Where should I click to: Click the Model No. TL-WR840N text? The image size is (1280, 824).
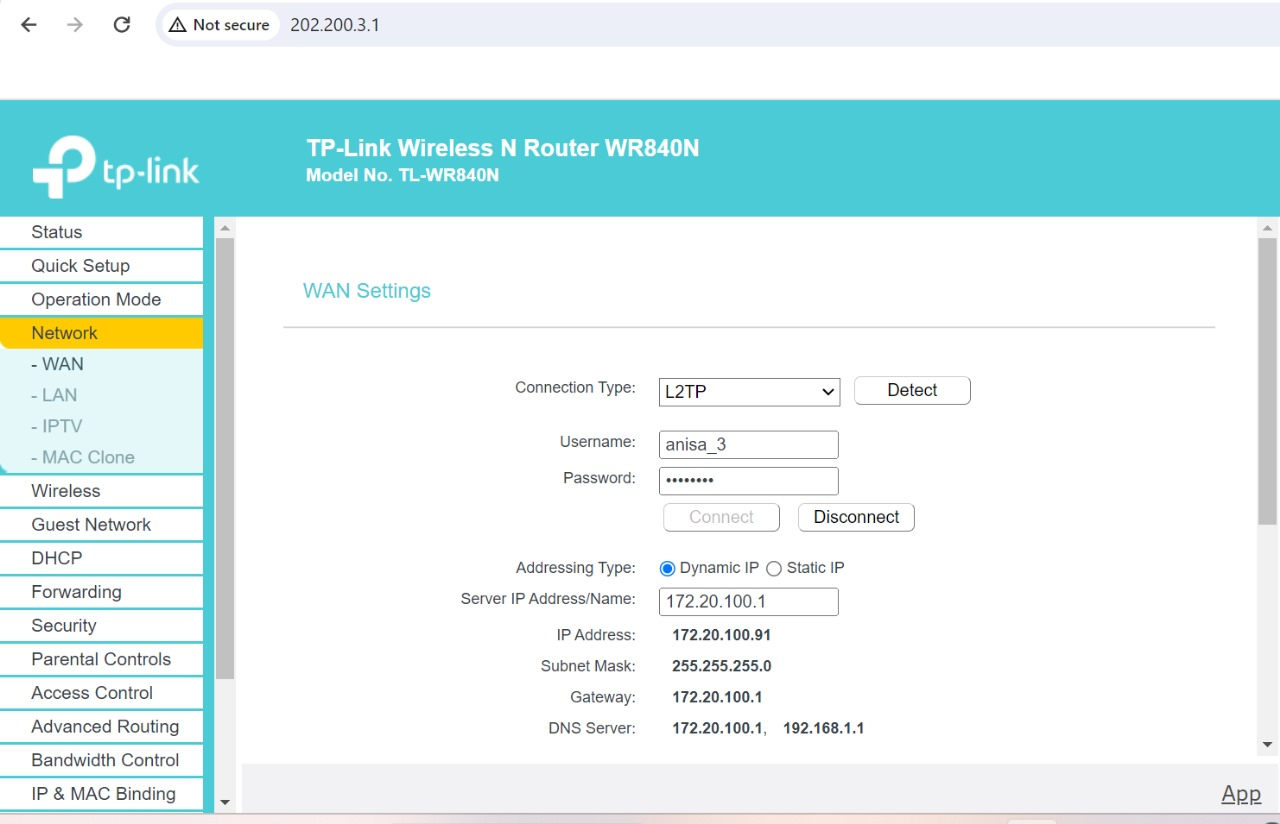402,175
